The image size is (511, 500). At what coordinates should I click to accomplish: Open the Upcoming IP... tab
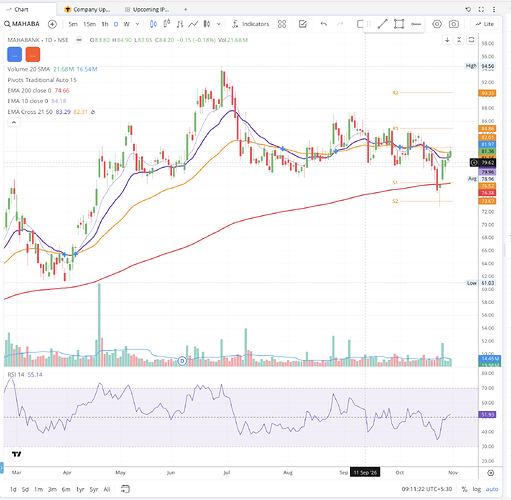147,9
